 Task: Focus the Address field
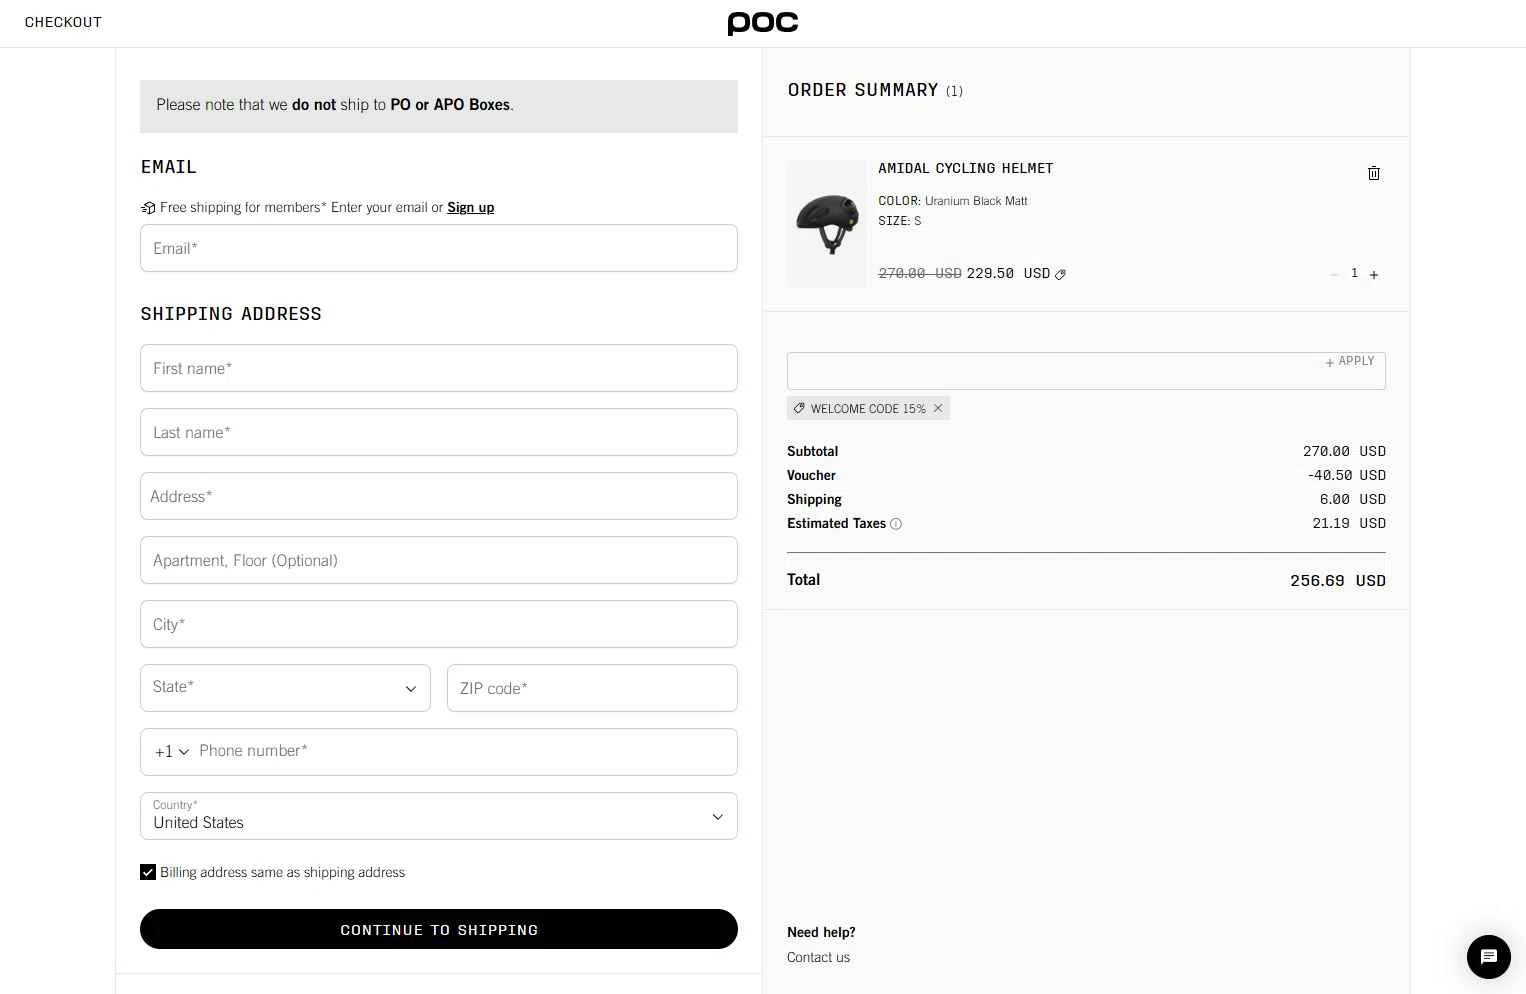[439, 496]
